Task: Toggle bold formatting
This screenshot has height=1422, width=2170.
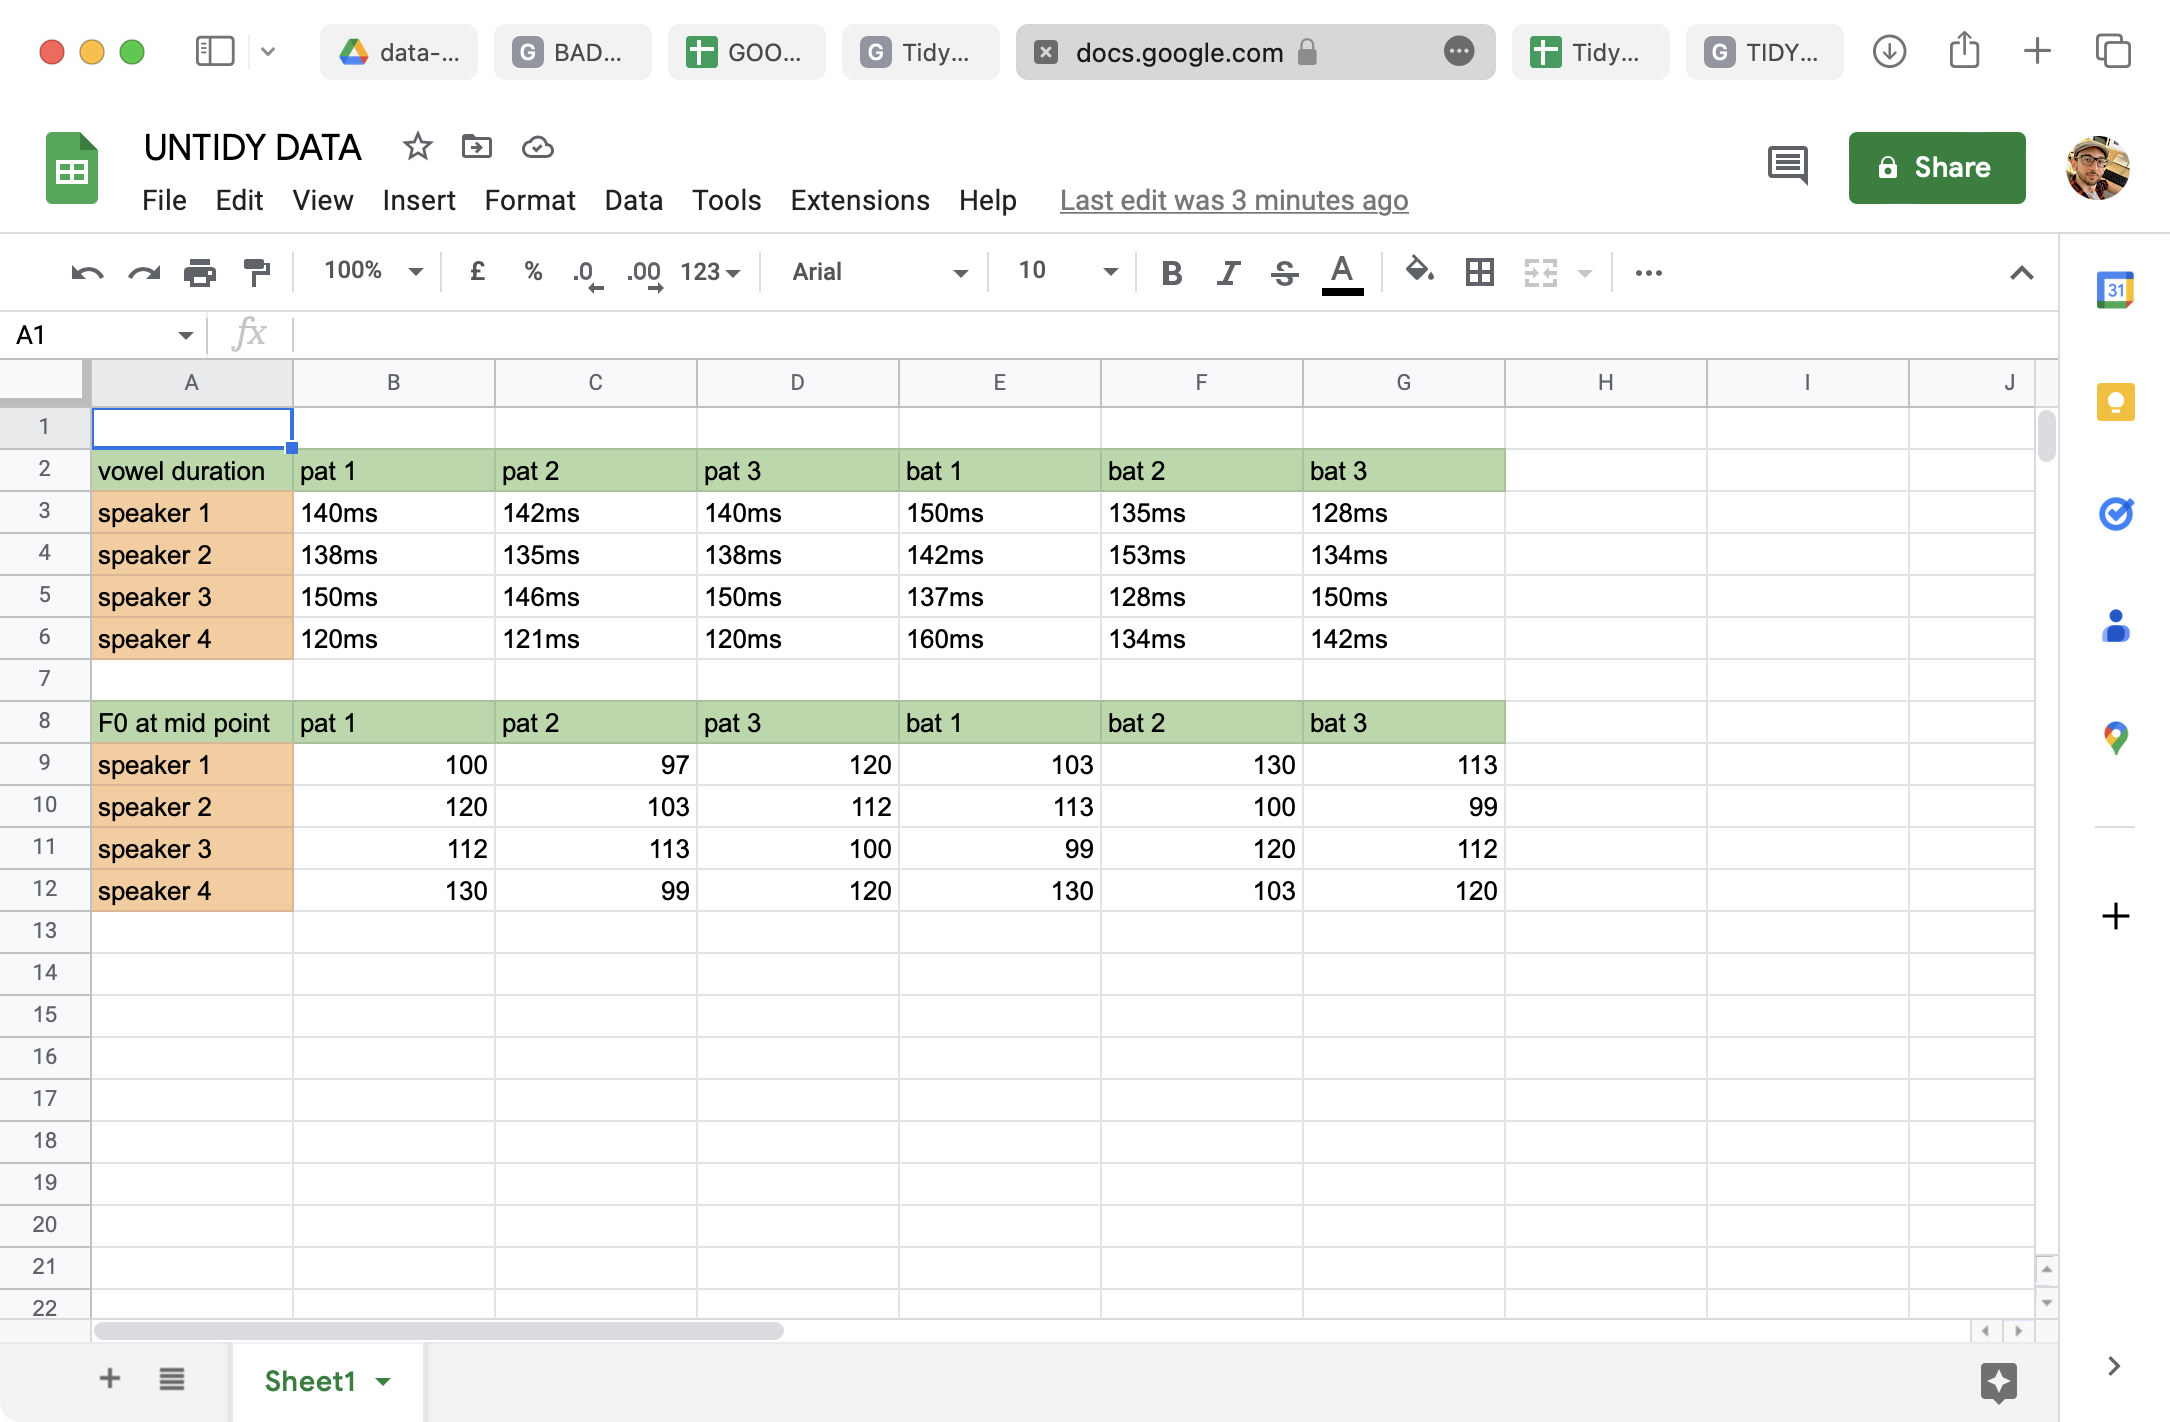Action: point(1172,272)
